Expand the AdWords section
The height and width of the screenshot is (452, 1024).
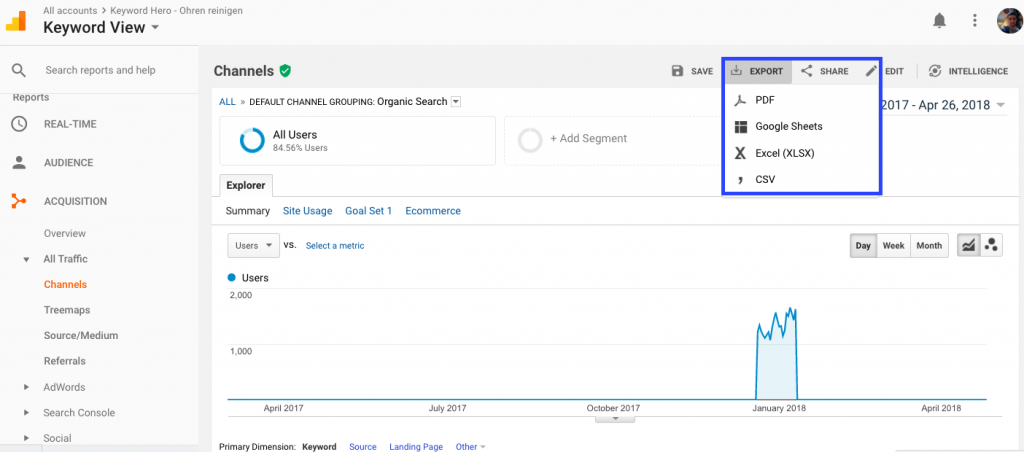(x=26, y=387)
